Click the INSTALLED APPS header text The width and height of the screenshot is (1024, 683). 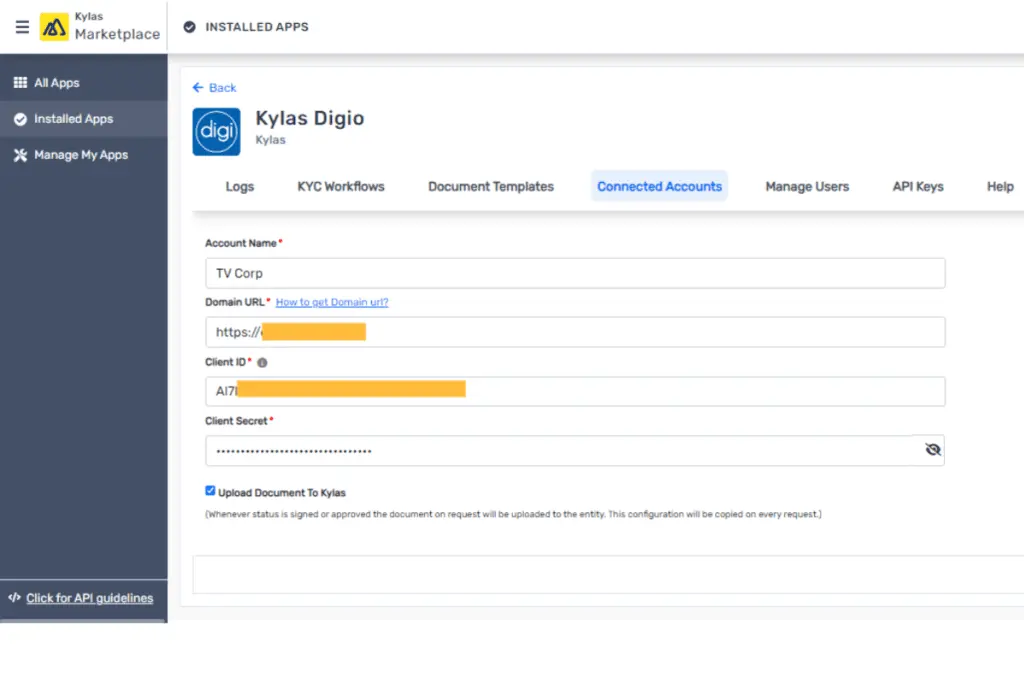pyautogui.click(x=257, y=27)
